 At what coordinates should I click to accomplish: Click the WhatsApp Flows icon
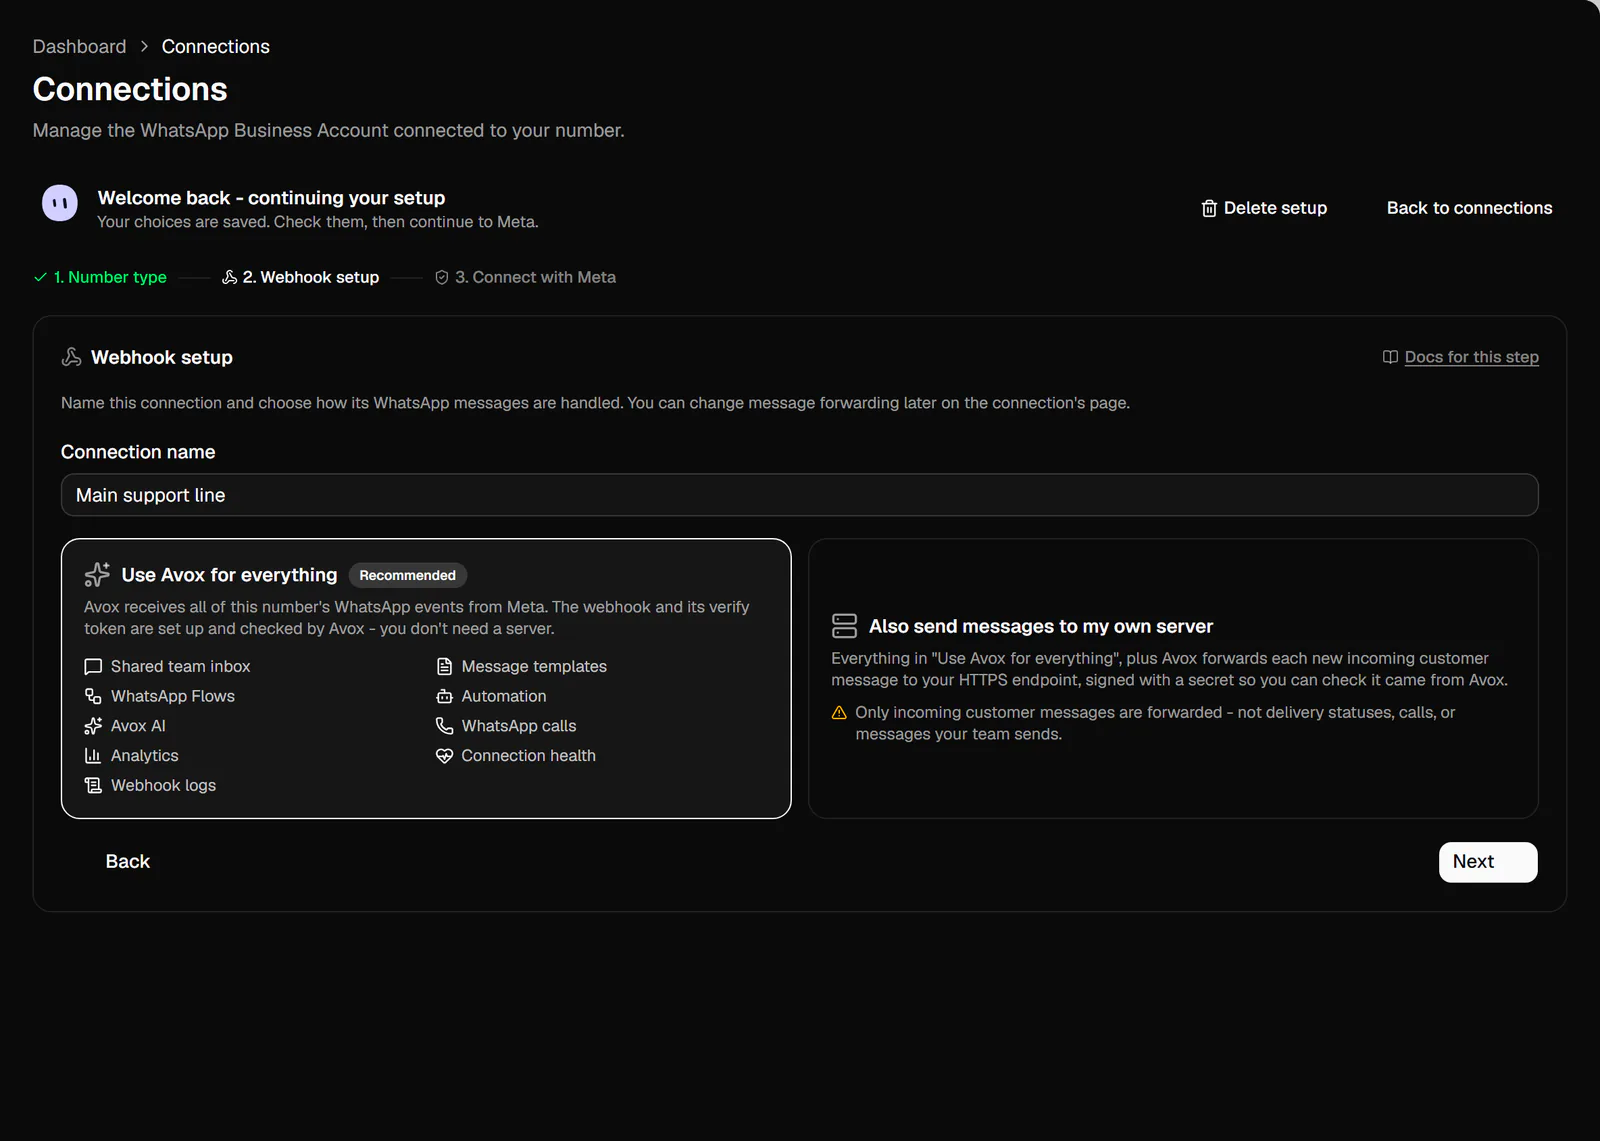tap(93, 696)
